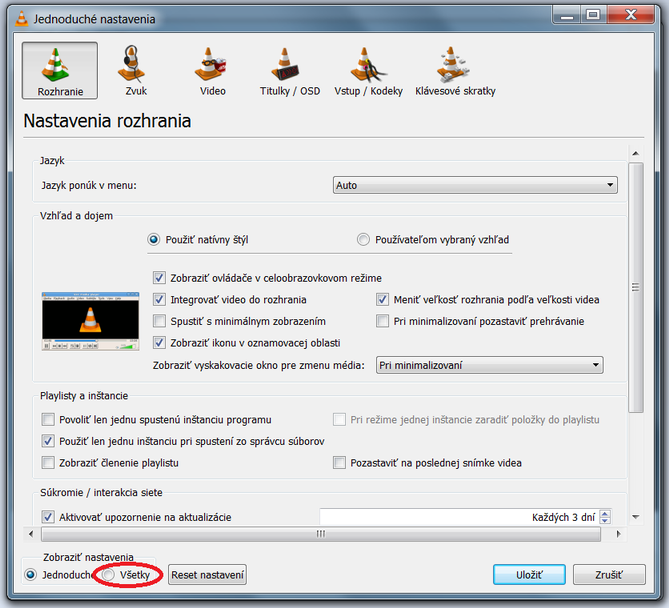Enable Pri minimalizovaní pozastaviť prehrávanie
This screenshot has height=608, width=669.
(382, 321)
